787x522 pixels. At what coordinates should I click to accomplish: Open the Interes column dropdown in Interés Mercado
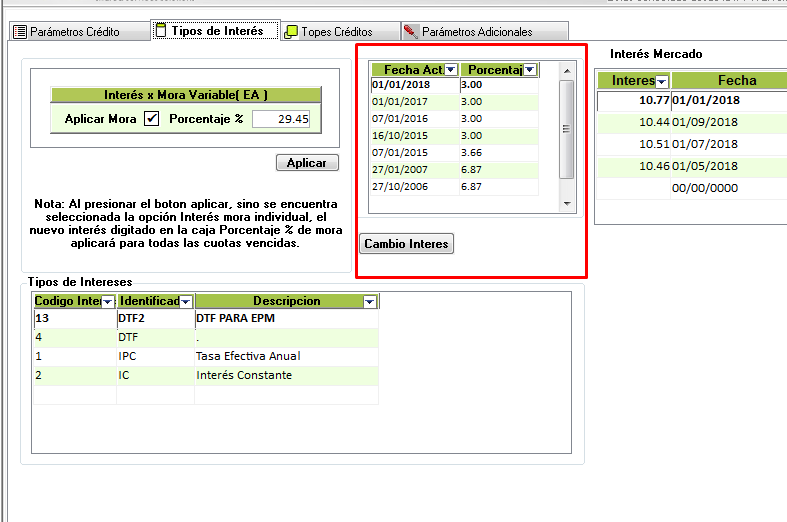click(661, 81)
